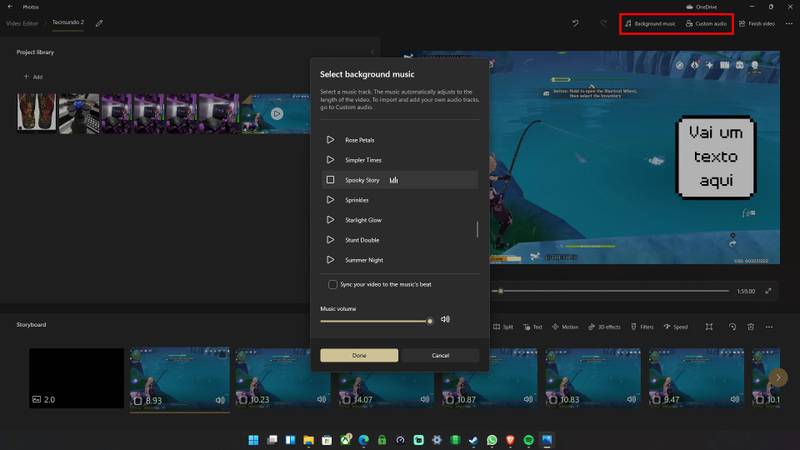Open the Windows Start menu
Image resolution: width=800 pixels, height=450 pixels.
pos(253,440)
